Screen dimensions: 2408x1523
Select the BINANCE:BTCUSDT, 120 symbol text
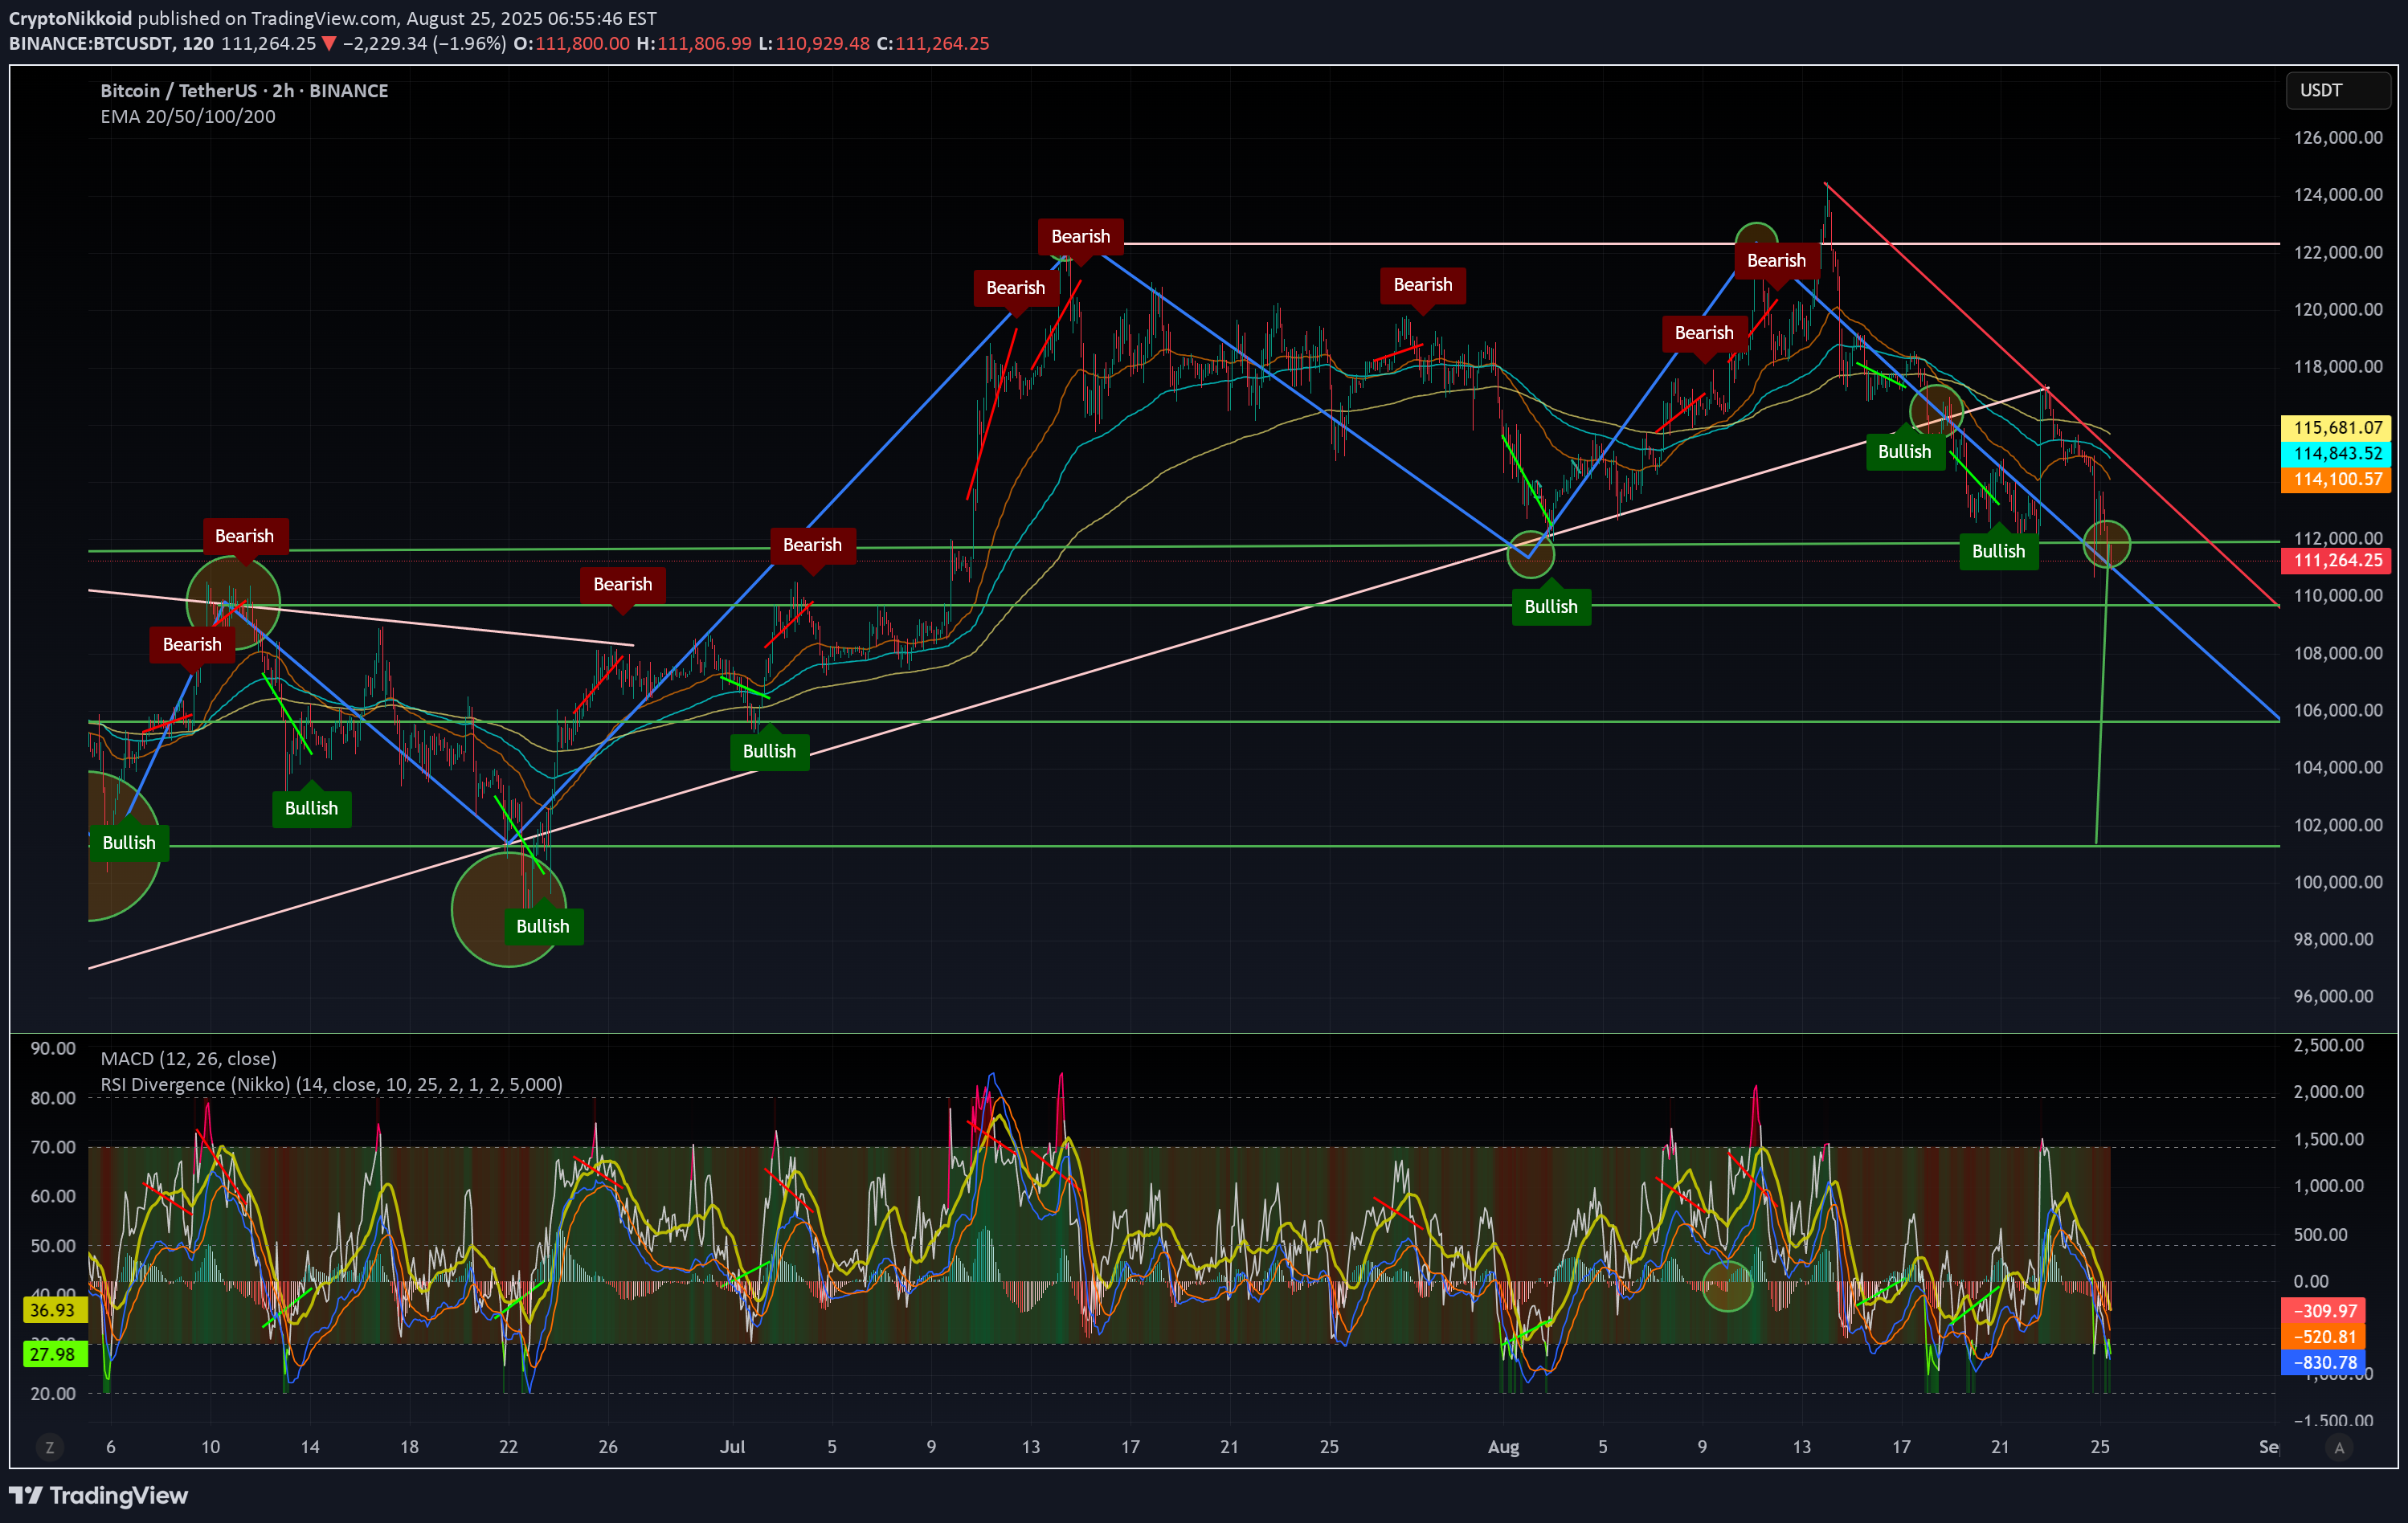[x=111, y=43]
